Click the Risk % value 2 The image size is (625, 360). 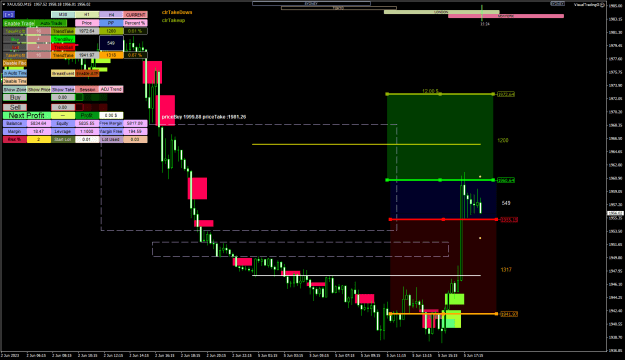pyautogui.click(x=39, y=140)
